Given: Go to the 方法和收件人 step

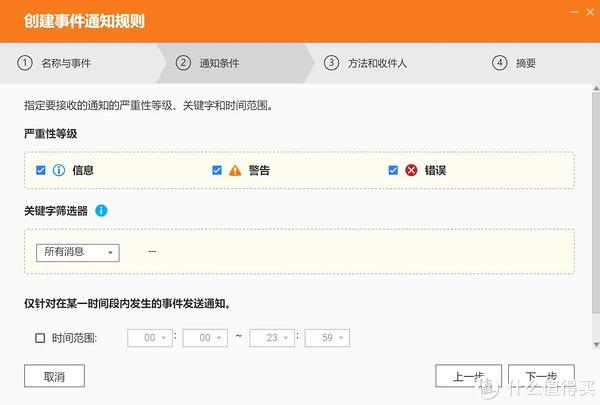Looking at the screenshot, I should pos(379,63).
